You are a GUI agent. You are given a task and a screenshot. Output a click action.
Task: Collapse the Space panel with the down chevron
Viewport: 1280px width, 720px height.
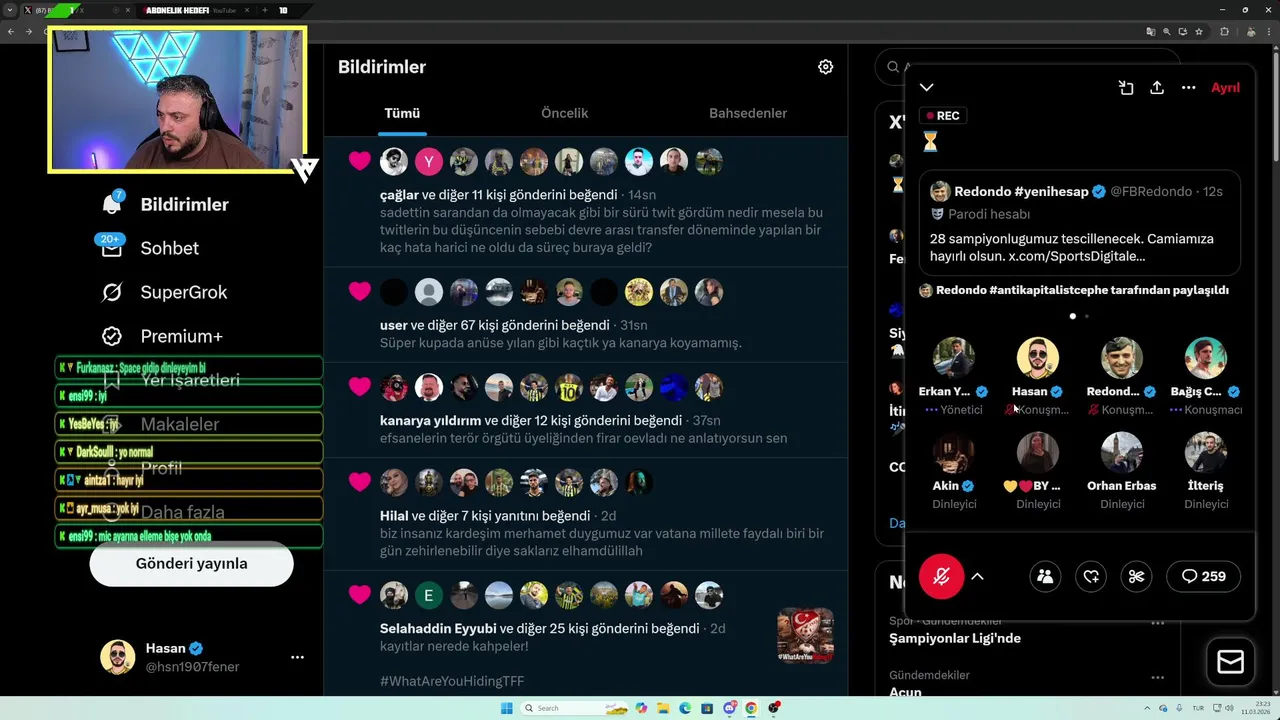pos(927,88)
